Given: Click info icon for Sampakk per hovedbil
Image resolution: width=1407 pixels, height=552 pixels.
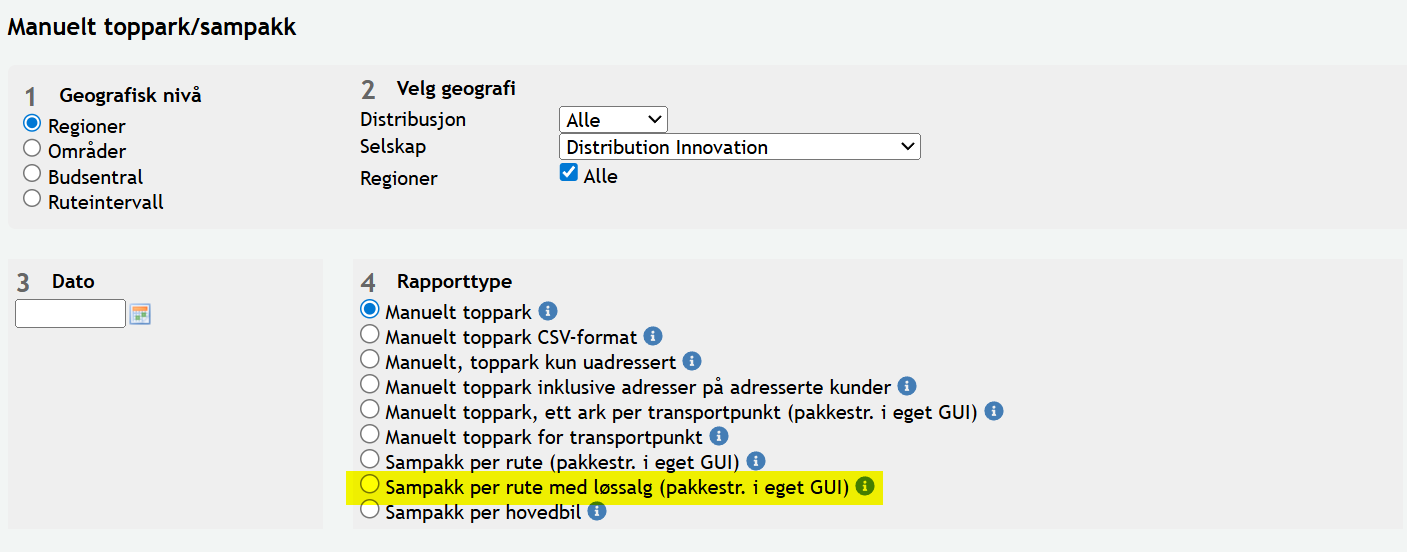Looking at the screenshot, I should 597,511.
